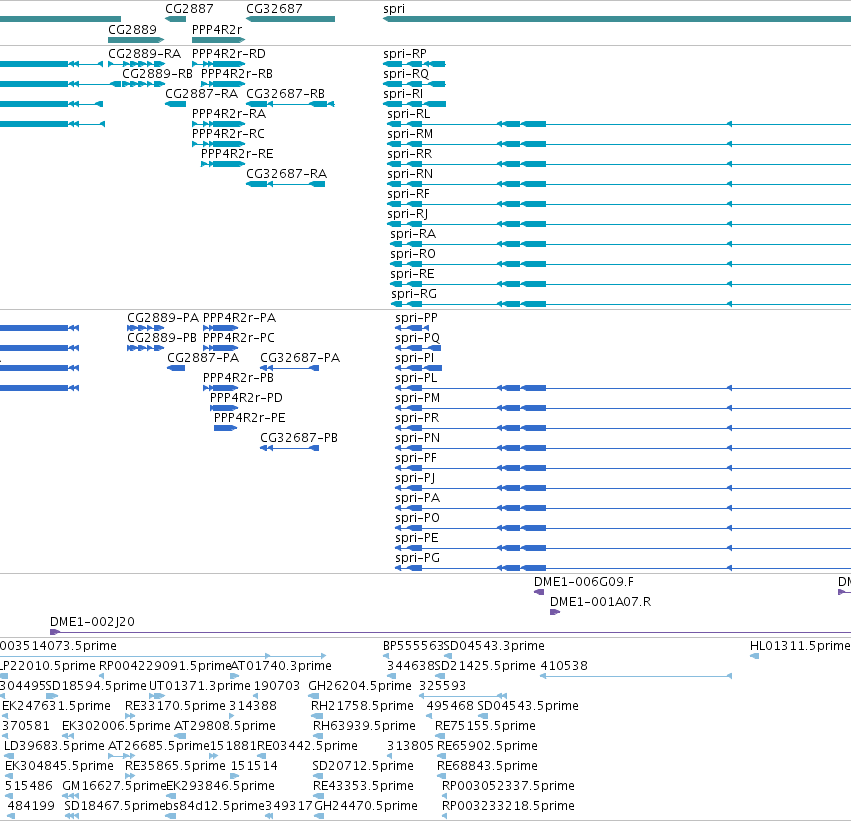This screenshot has height=821, width=851.
Task: Select EST RP003233218.5prime
Action: [x=508, y=807]
